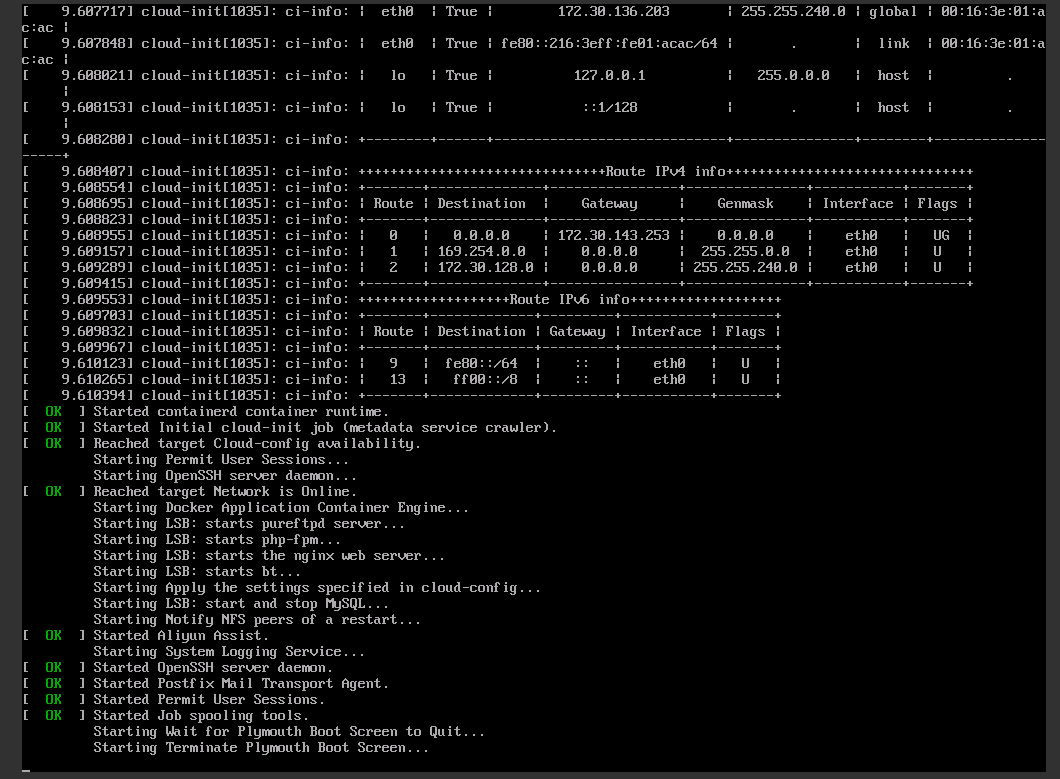Select the start and stop MySQL line

(x=241, y=603)
